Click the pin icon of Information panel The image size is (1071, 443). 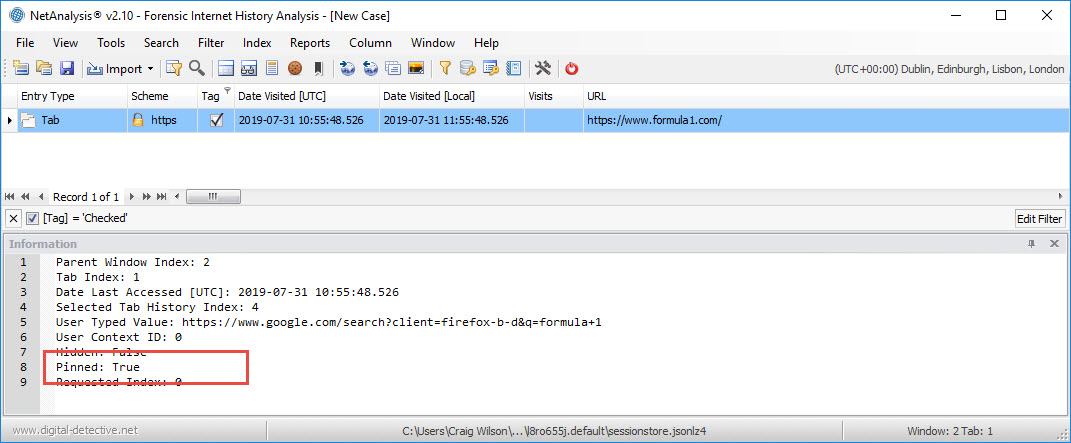[1031, 244]
